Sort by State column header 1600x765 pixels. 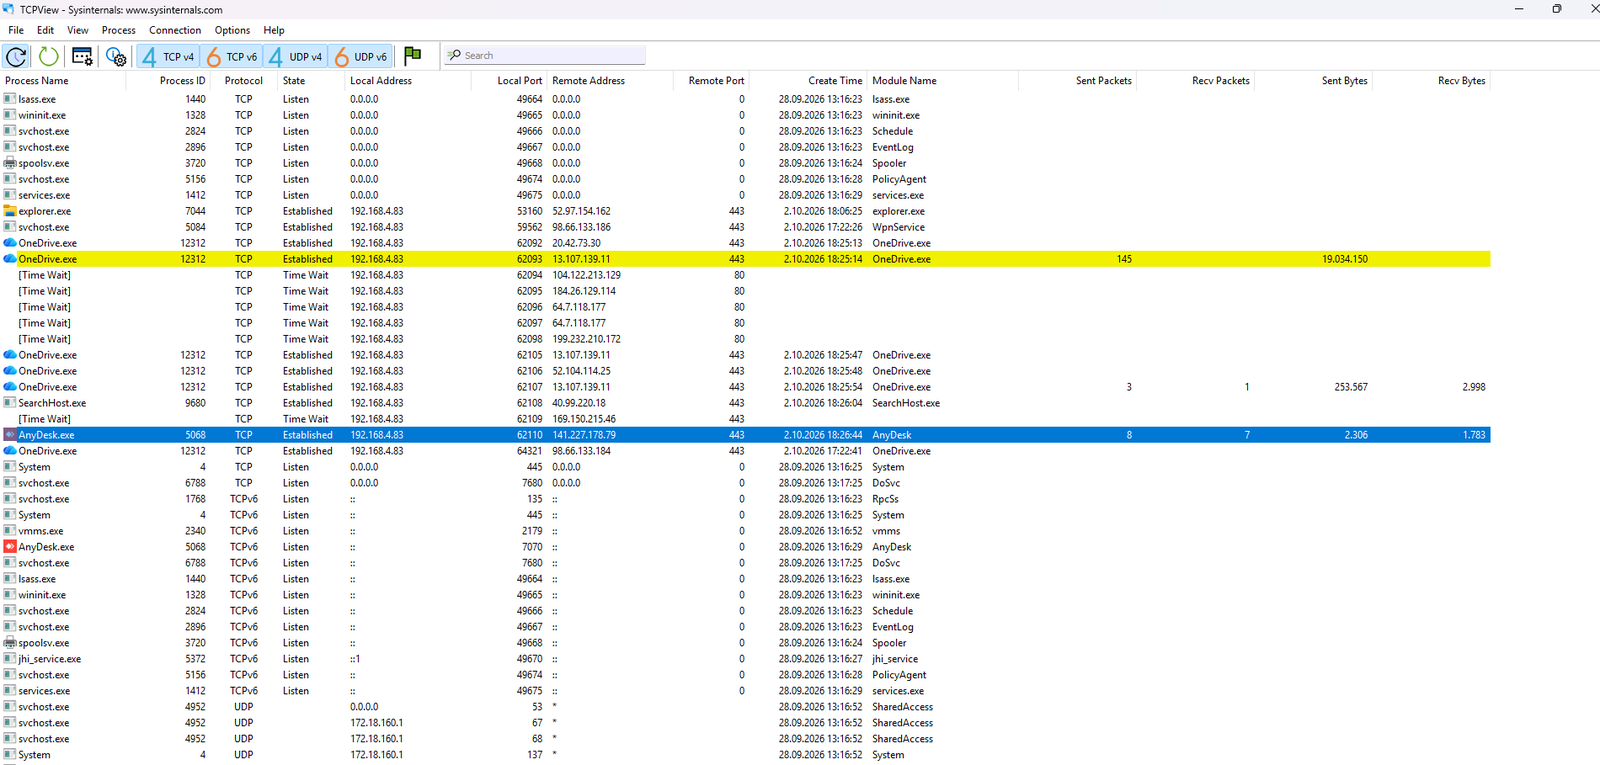pyautogui.click(x=312, y=81)
